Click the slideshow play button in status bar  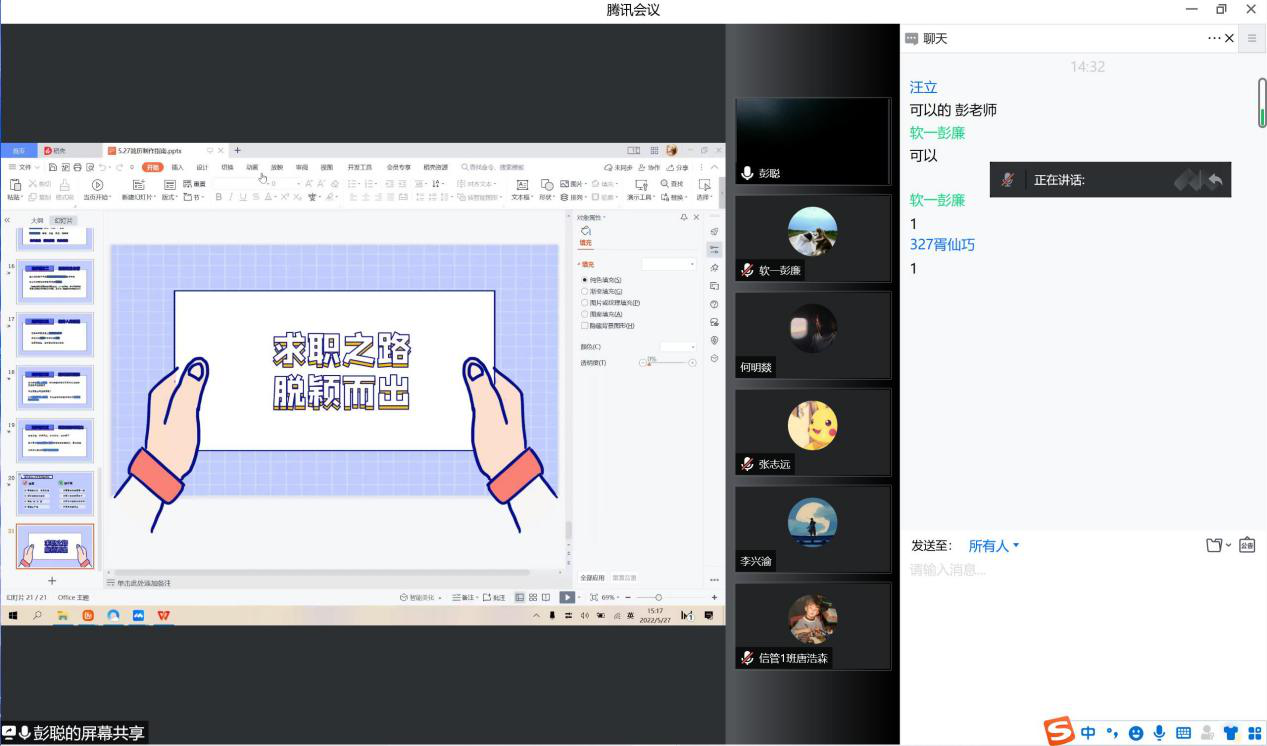[x=566, y=597]
